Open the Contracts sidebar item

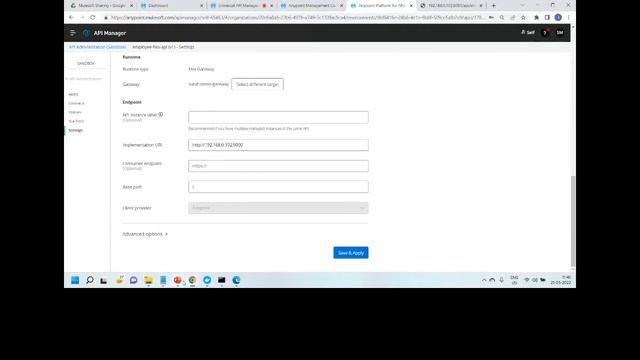pyautogui.click(x=76, y=103)
